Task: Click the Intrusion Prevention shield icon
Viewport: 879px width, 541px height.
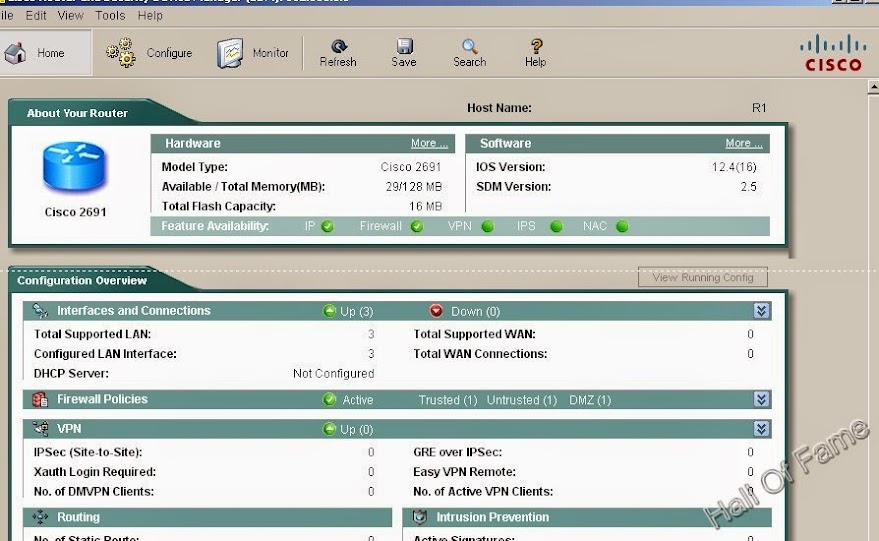Action: 420,517
